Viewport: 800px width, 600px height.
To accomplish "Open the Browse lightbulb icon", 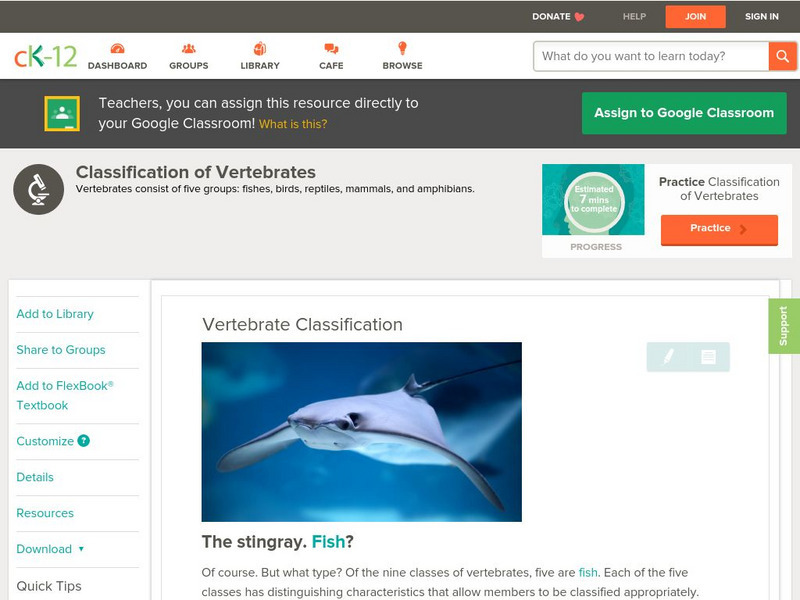I will [403, 48].
